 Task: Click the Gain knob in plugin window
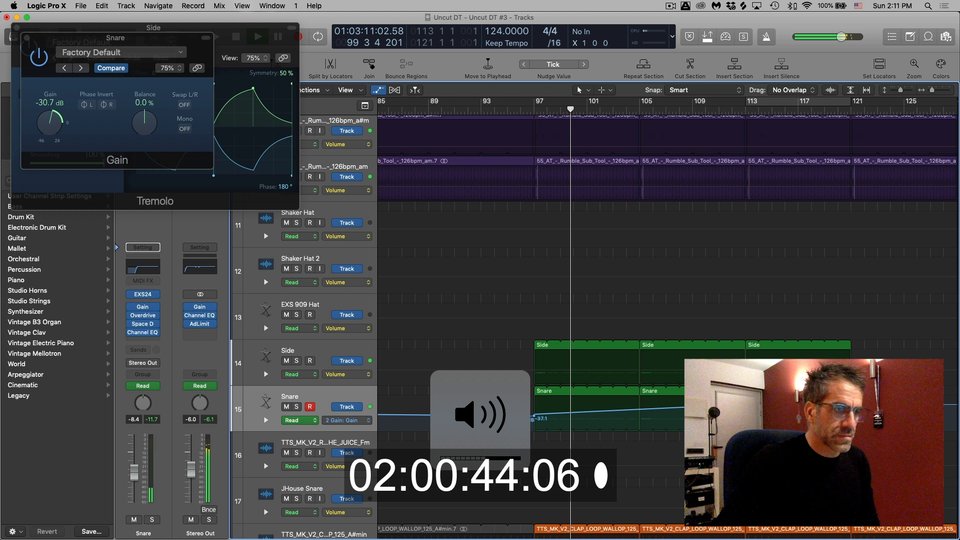(50, 122)
